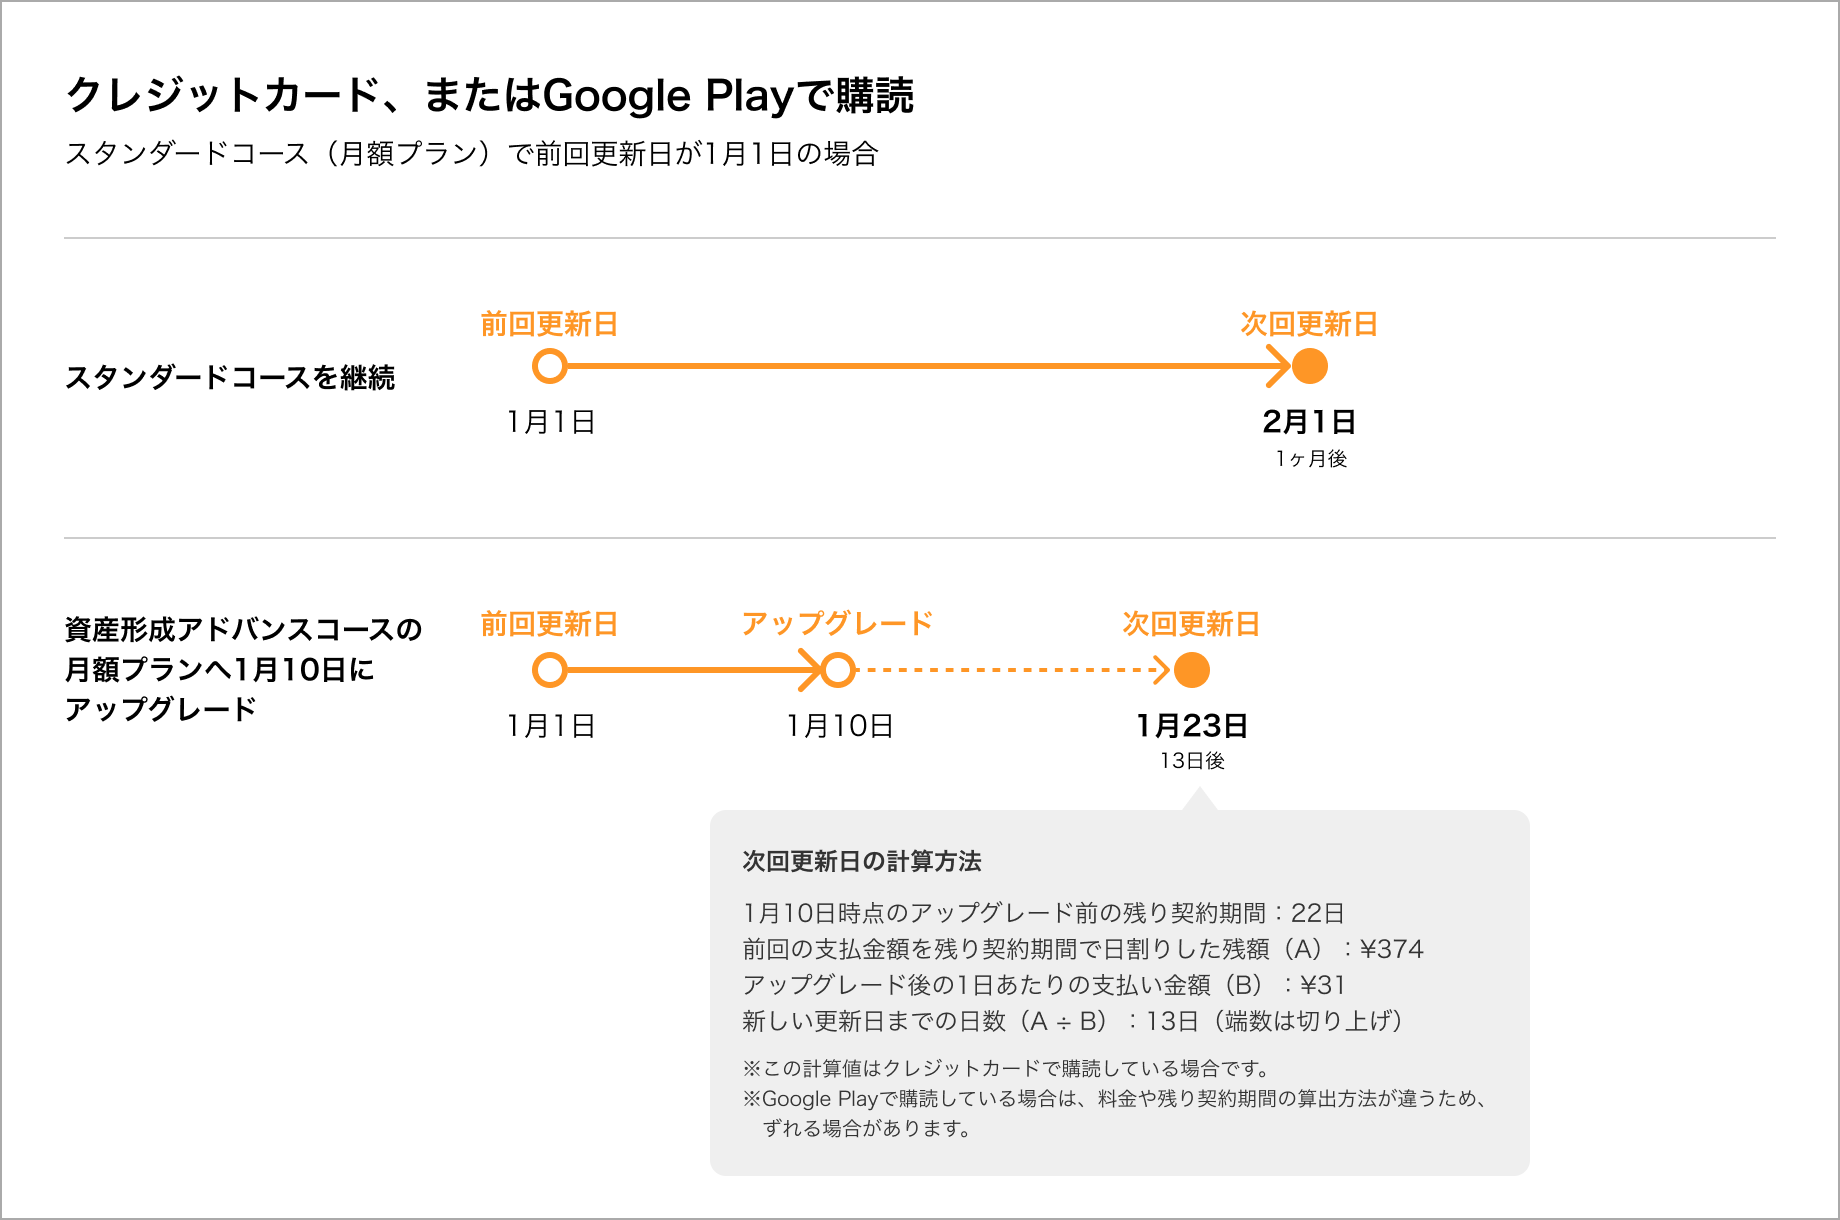Click the hollow circle marker above 1月10日
1840x1220 pixels.
(838, 670)
